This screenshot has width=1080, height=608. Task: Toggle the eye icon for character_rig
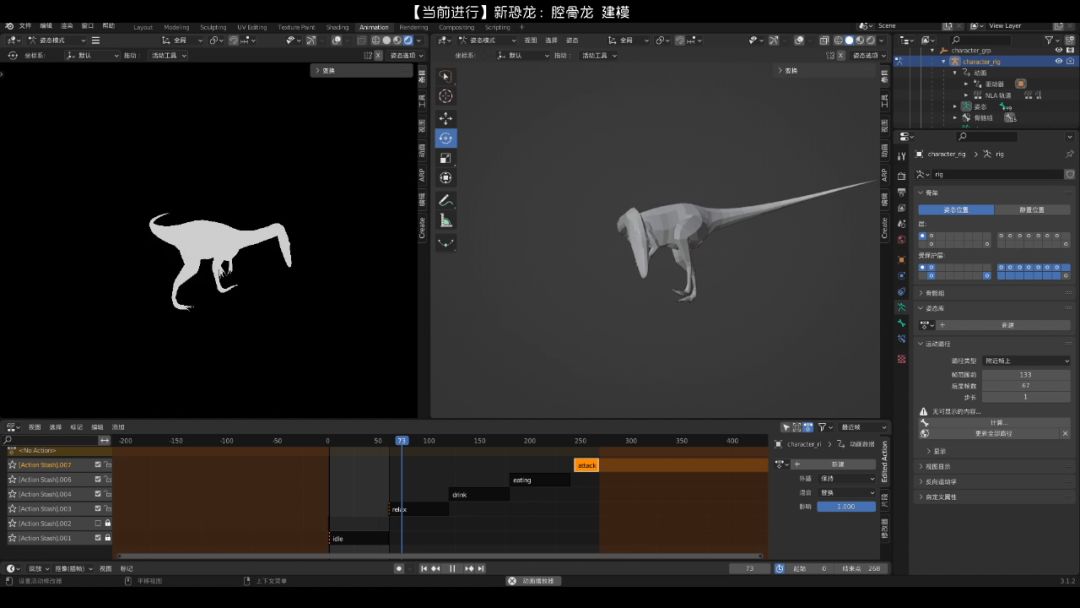1058,61
